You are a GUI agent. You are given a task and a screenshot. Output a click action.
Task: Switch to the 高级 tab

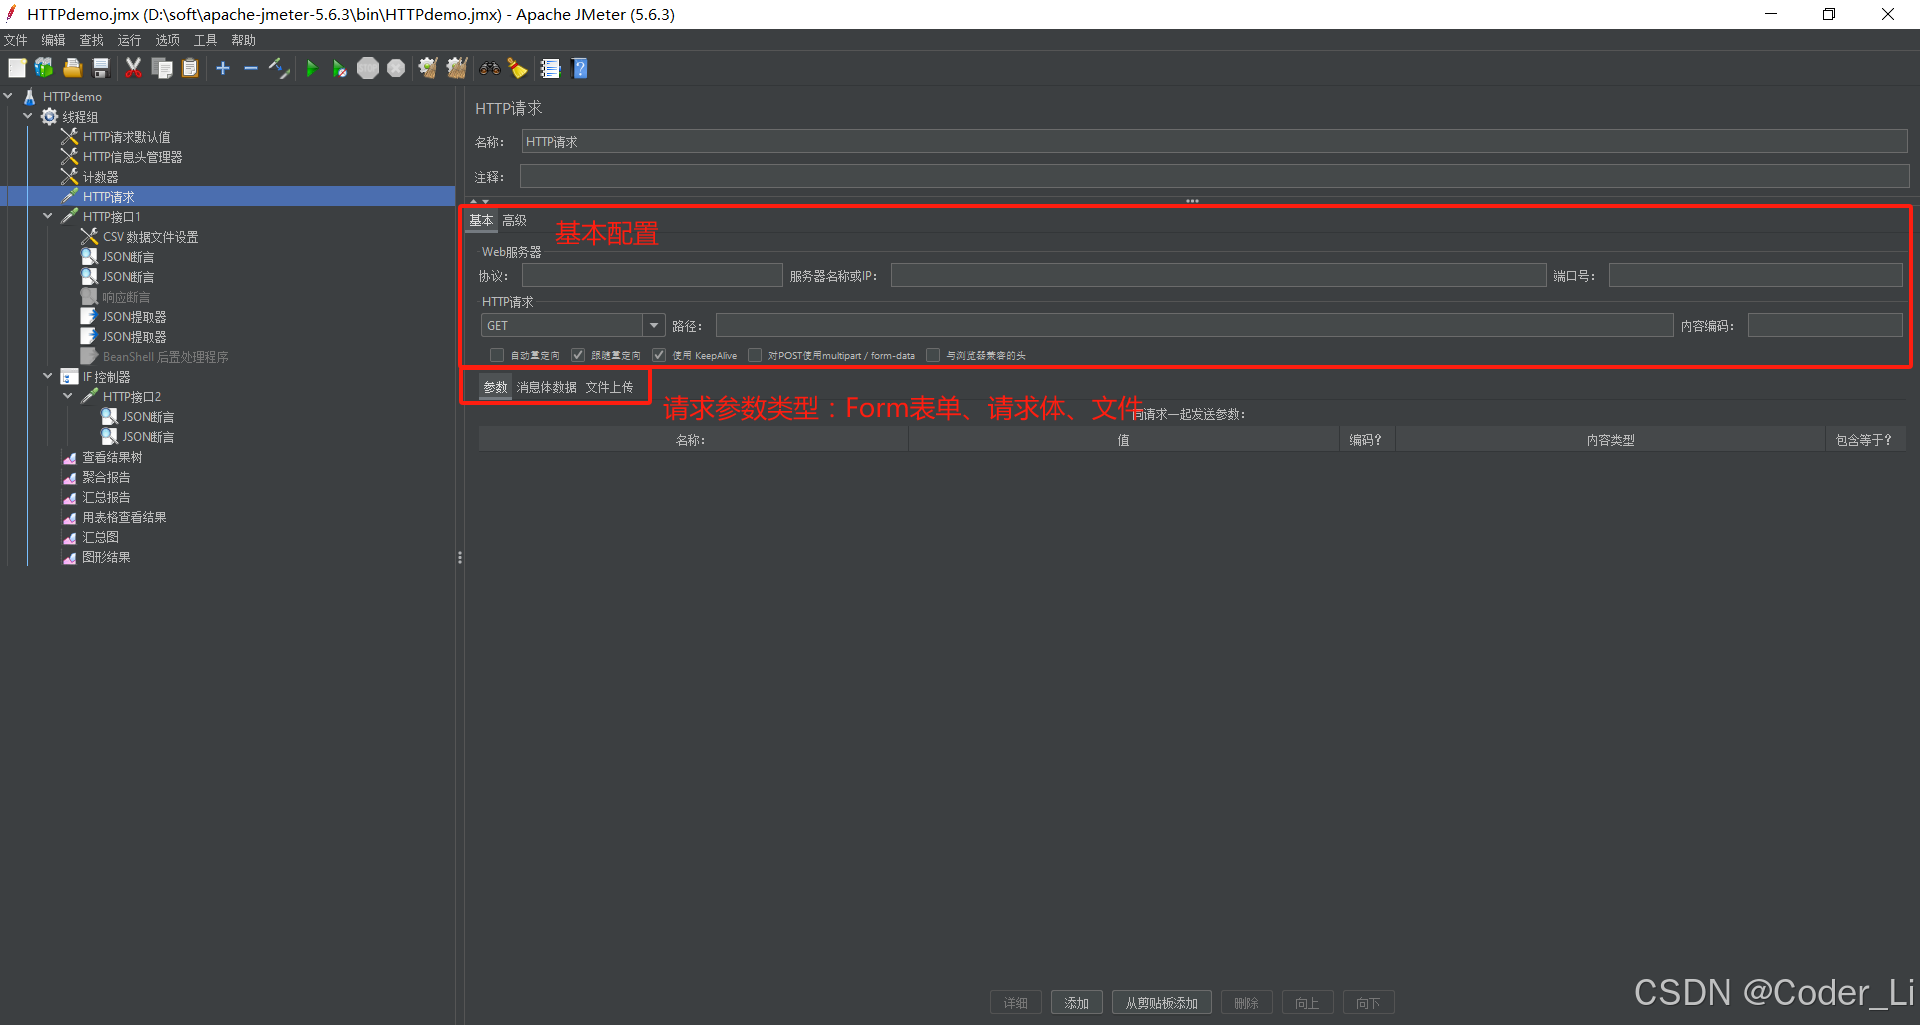point(514,220)
